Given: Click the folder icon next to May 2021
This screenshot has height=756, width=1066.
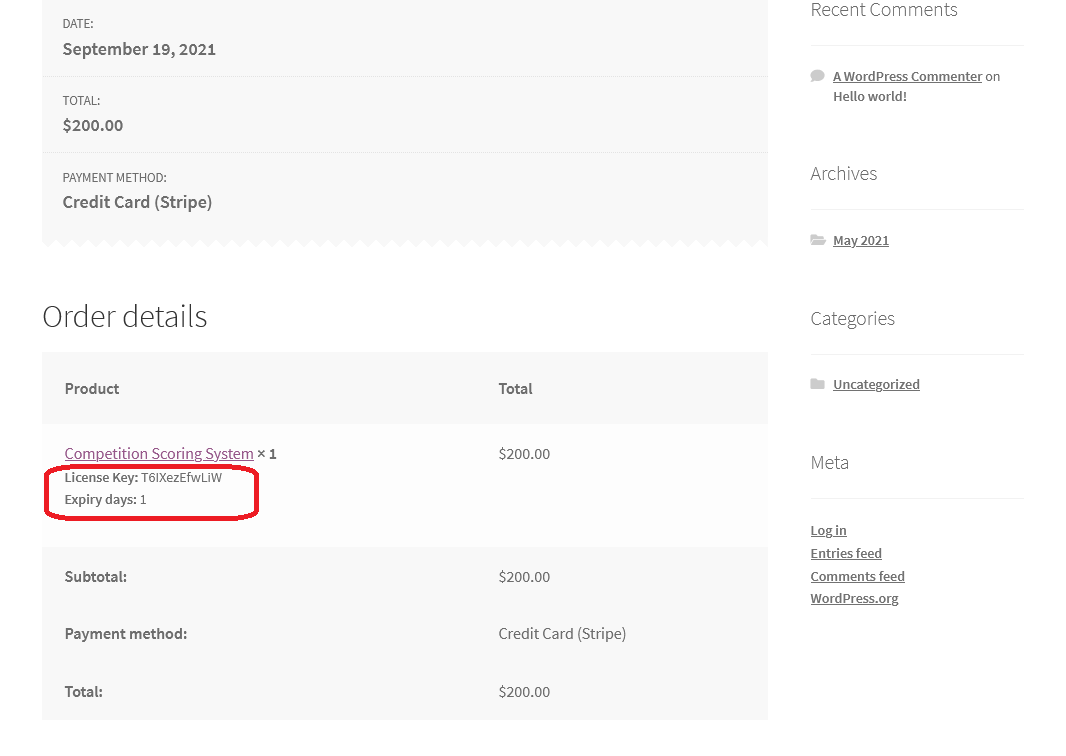Looking at the screenshot, I should click(x=818, y=240).
